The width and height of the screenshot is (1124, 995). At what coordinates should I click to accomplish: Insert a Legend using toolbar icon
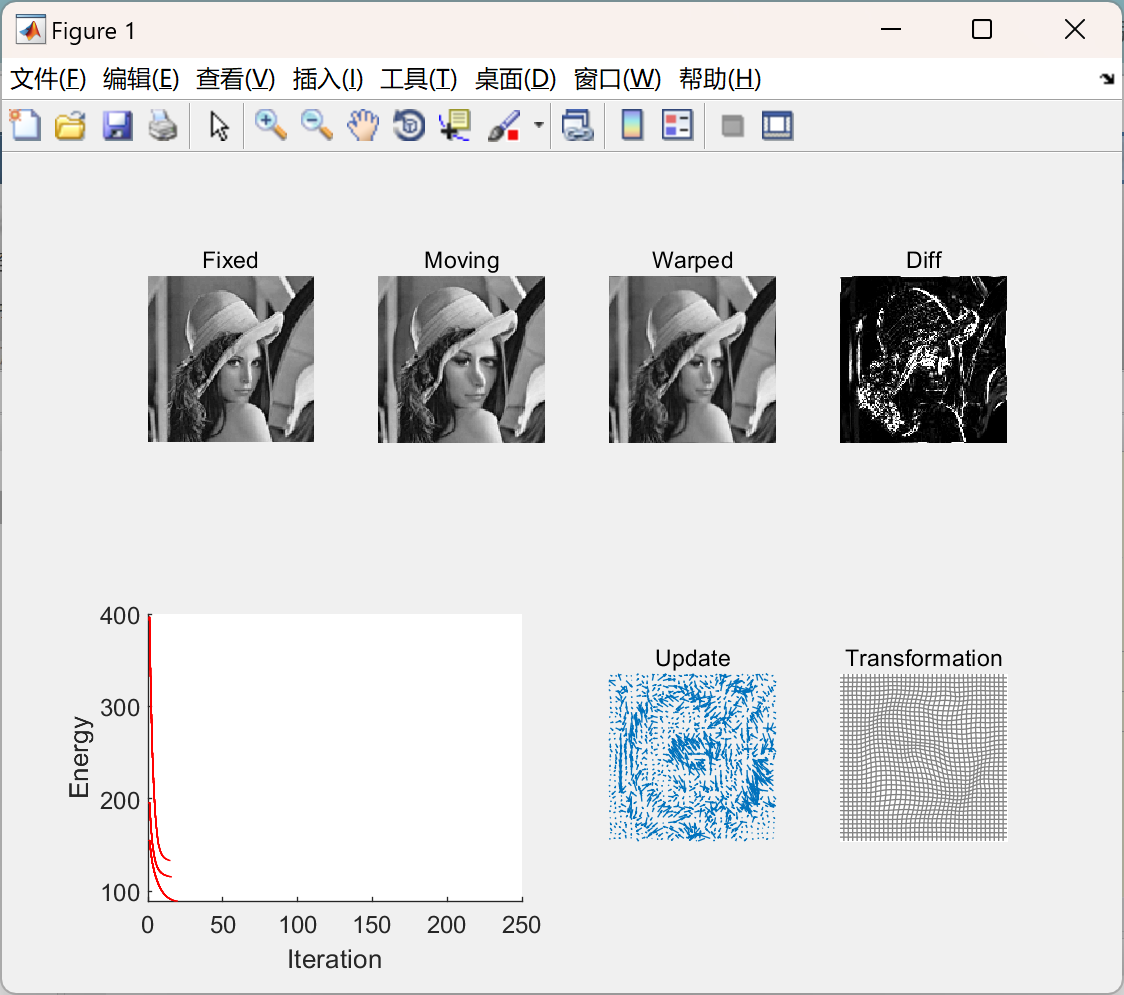677,125
